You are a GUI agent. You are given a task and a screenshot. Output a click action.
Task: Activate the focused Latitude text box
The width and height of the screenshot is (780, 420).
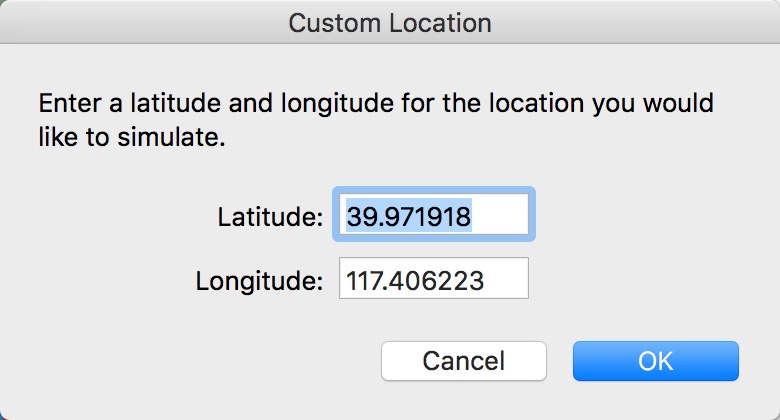(x=433, y=216)
